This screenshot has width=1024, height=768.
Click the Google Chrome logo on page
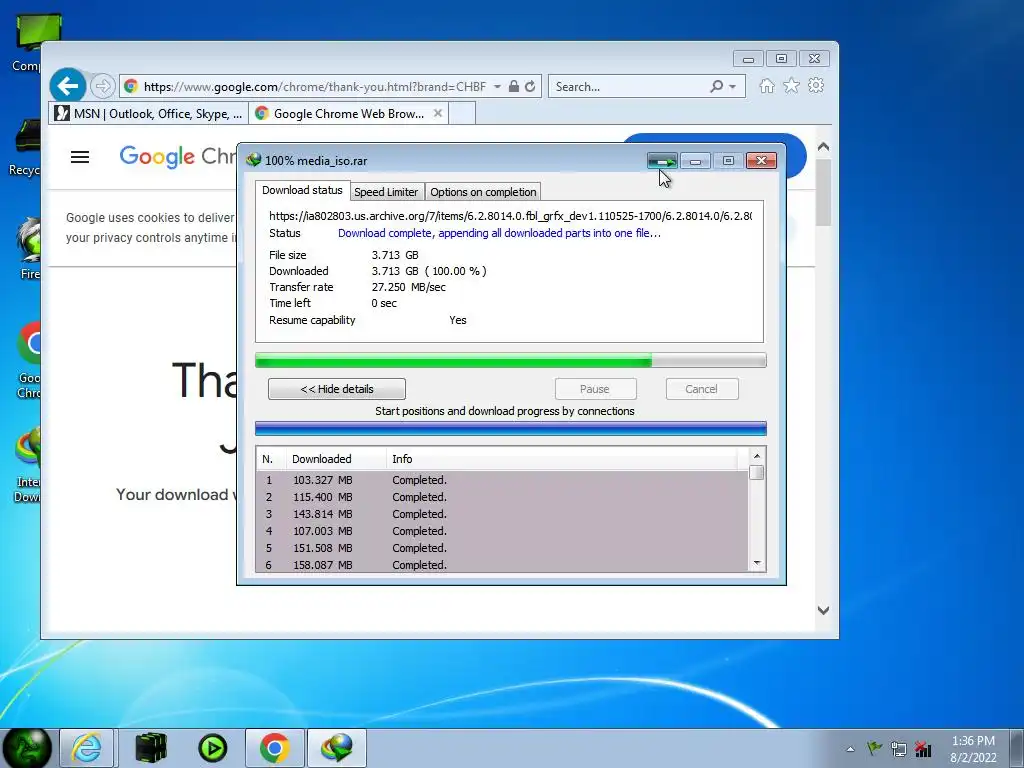[x=177, y=157]
